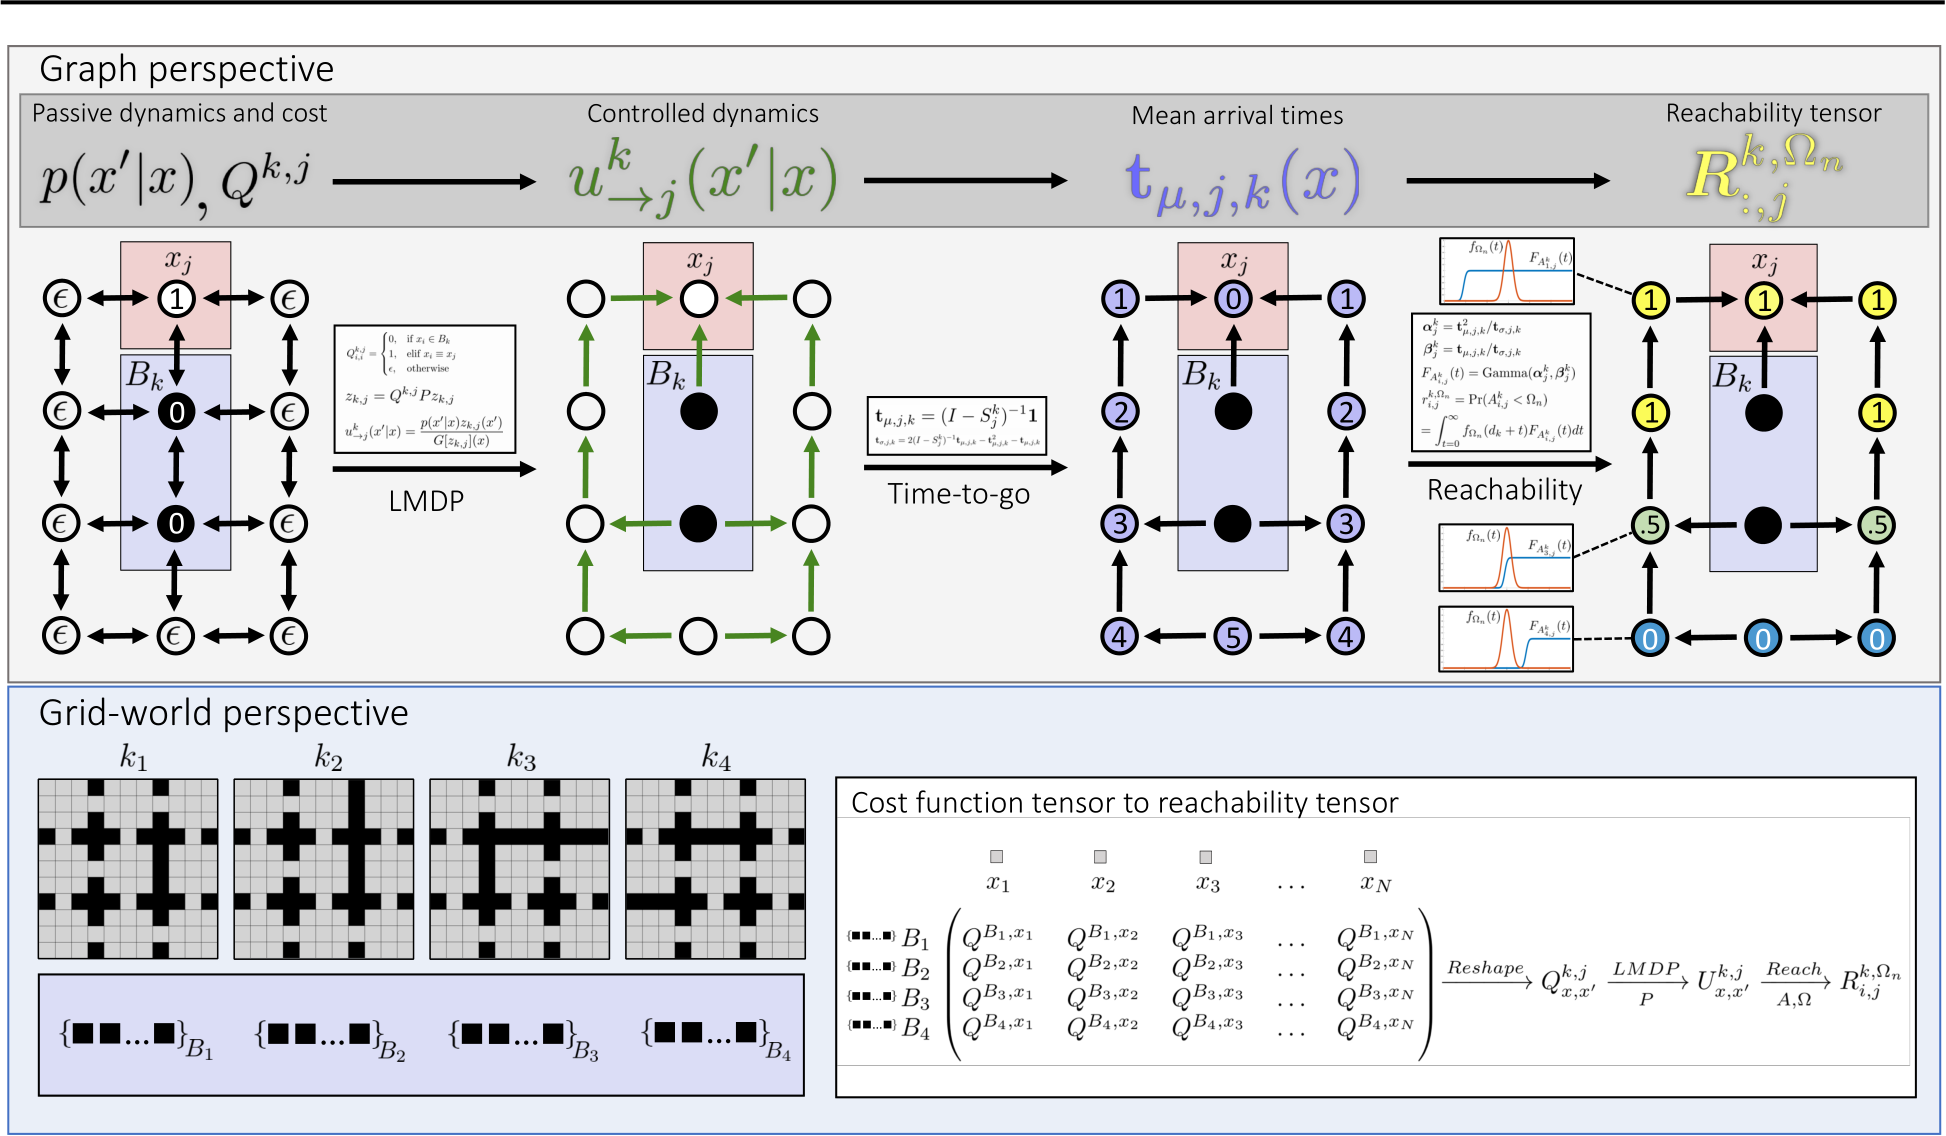Screen dimensions: 1946x1136
Task: Open the distribution plot linked to the yellow 1 node
Action: click(x=1507, y=271)
